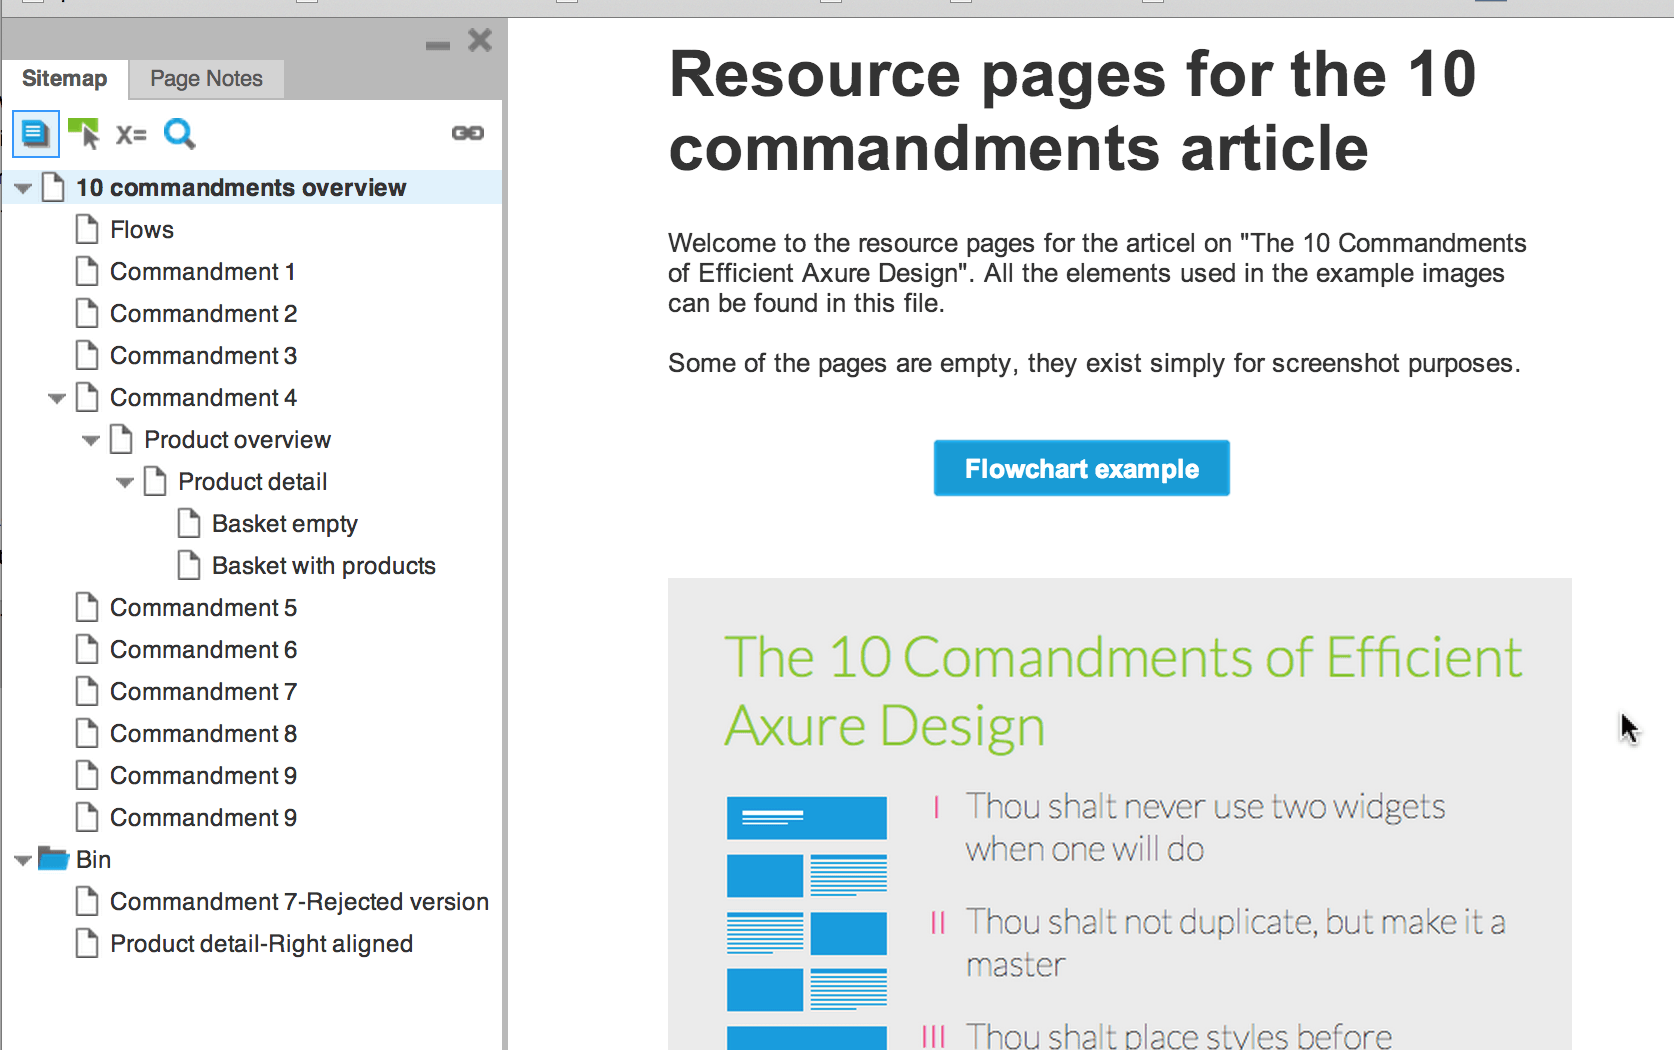
Task: Click the Flowchart example button
Action: click(1082, 468)
